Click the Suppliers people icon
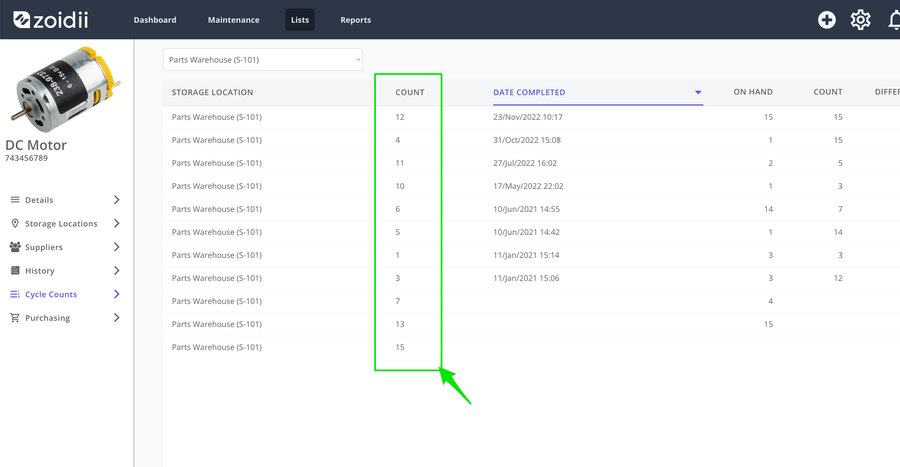The image size is (900, 467). (15, 247)
